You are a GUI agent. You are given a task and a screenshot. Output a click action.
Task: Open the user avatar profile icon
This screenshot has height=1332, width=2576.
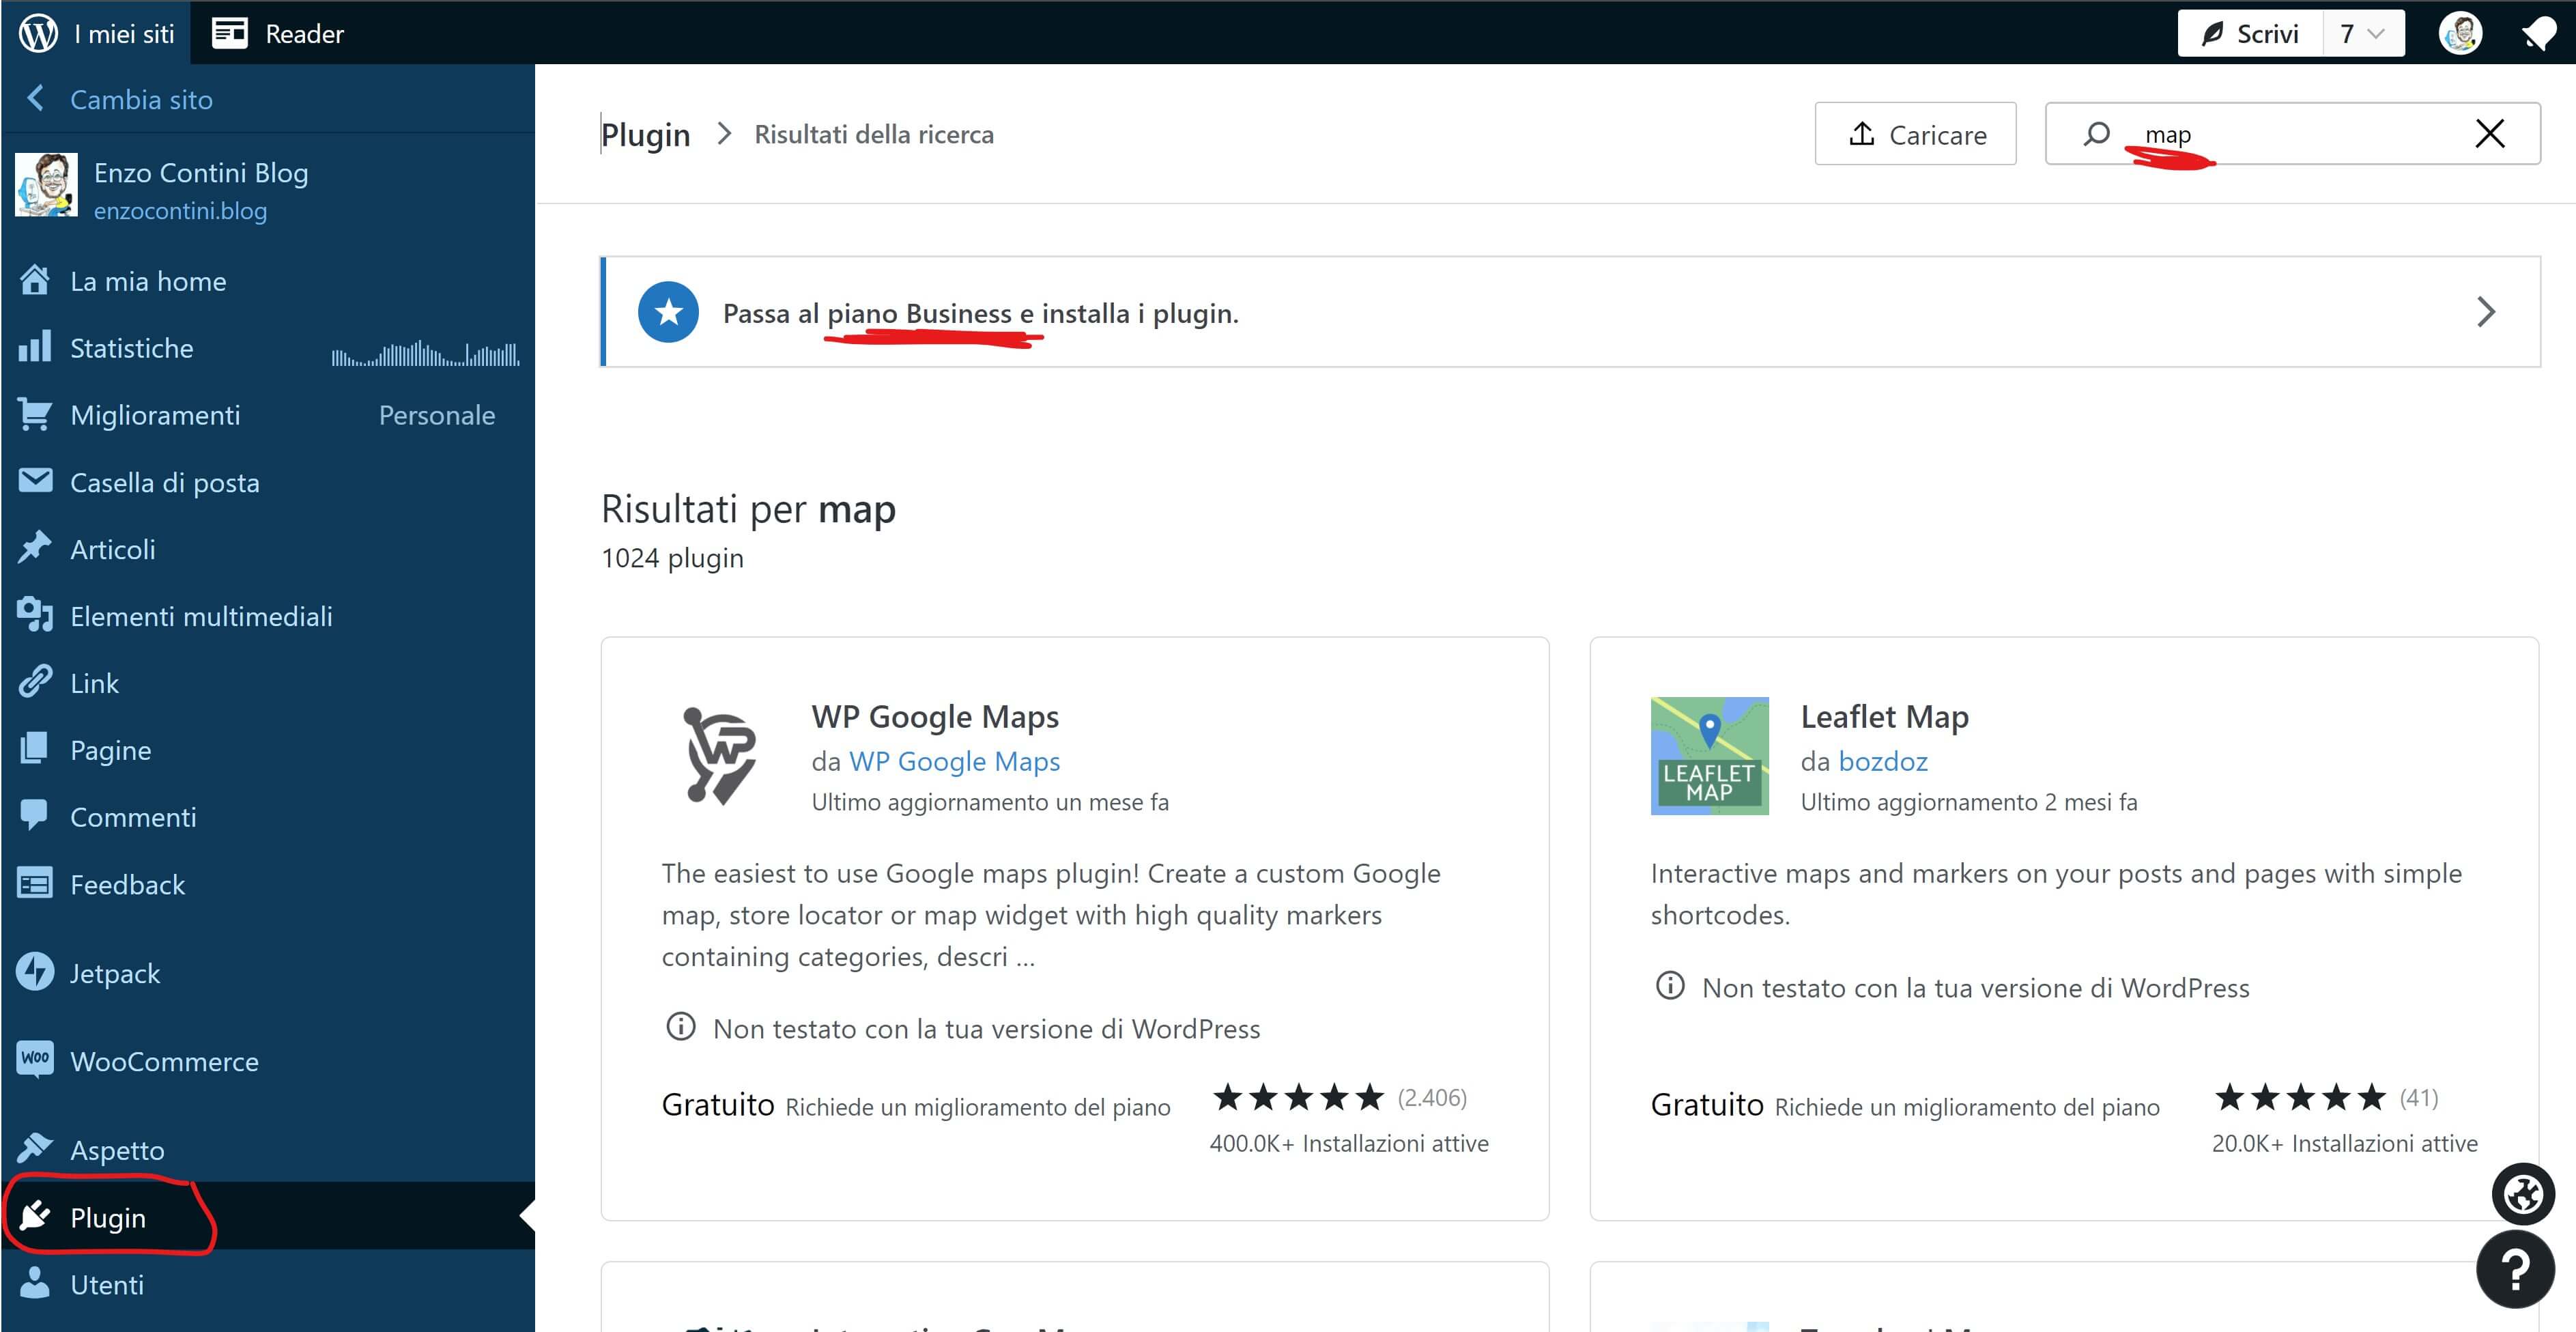pyautogui.click(x=2460, y=34)
